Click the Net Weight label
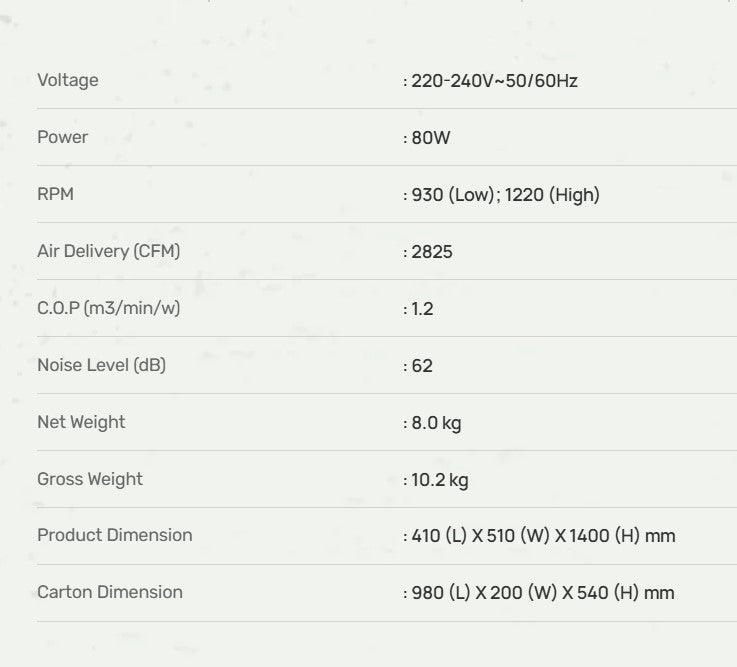737x667 pixels. click(81, 422)
